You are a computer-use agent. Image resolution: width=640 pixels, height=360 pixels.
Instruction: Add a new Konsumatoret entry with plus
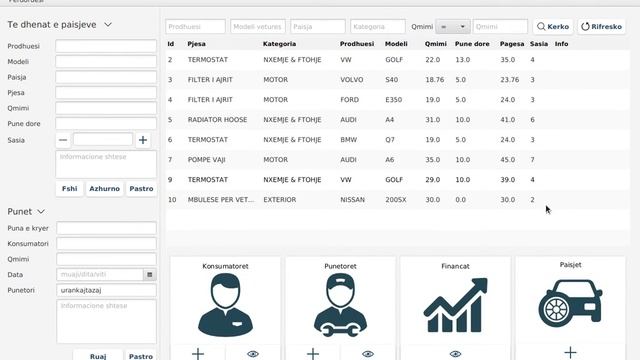point(198,353)
